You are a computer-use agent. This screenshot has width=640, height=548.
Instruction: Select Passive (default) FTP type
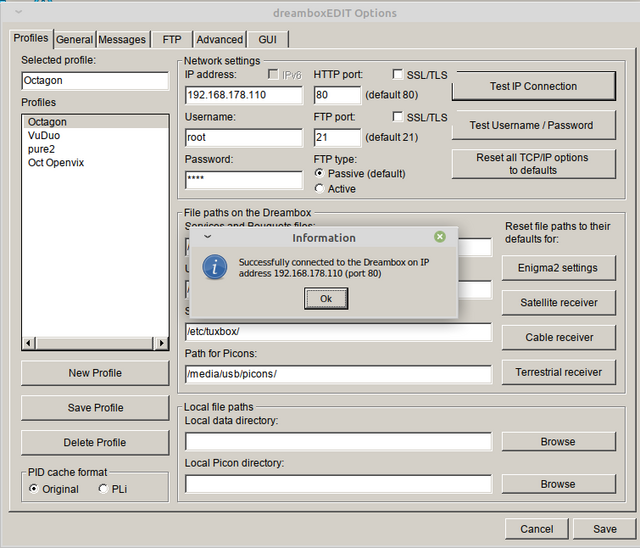pos(319,173)
